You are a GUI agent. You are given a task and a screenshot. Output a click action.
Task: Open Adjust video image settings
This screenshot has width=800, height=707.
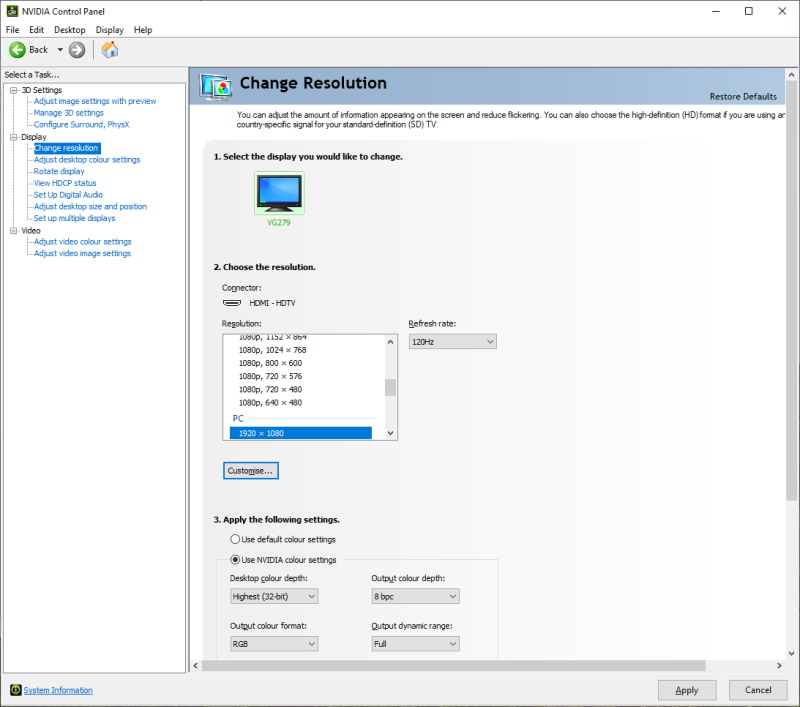click(x=82, y=254)
